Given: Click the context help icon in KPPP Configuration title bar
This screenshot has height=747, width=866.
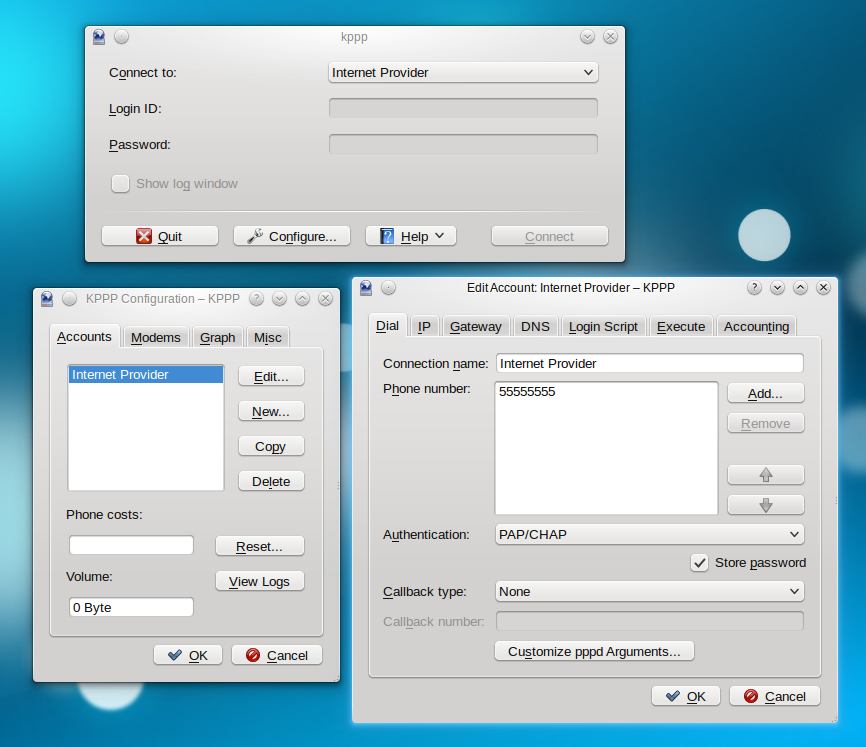Looking at the screenshot, I should tap(256, 299).
